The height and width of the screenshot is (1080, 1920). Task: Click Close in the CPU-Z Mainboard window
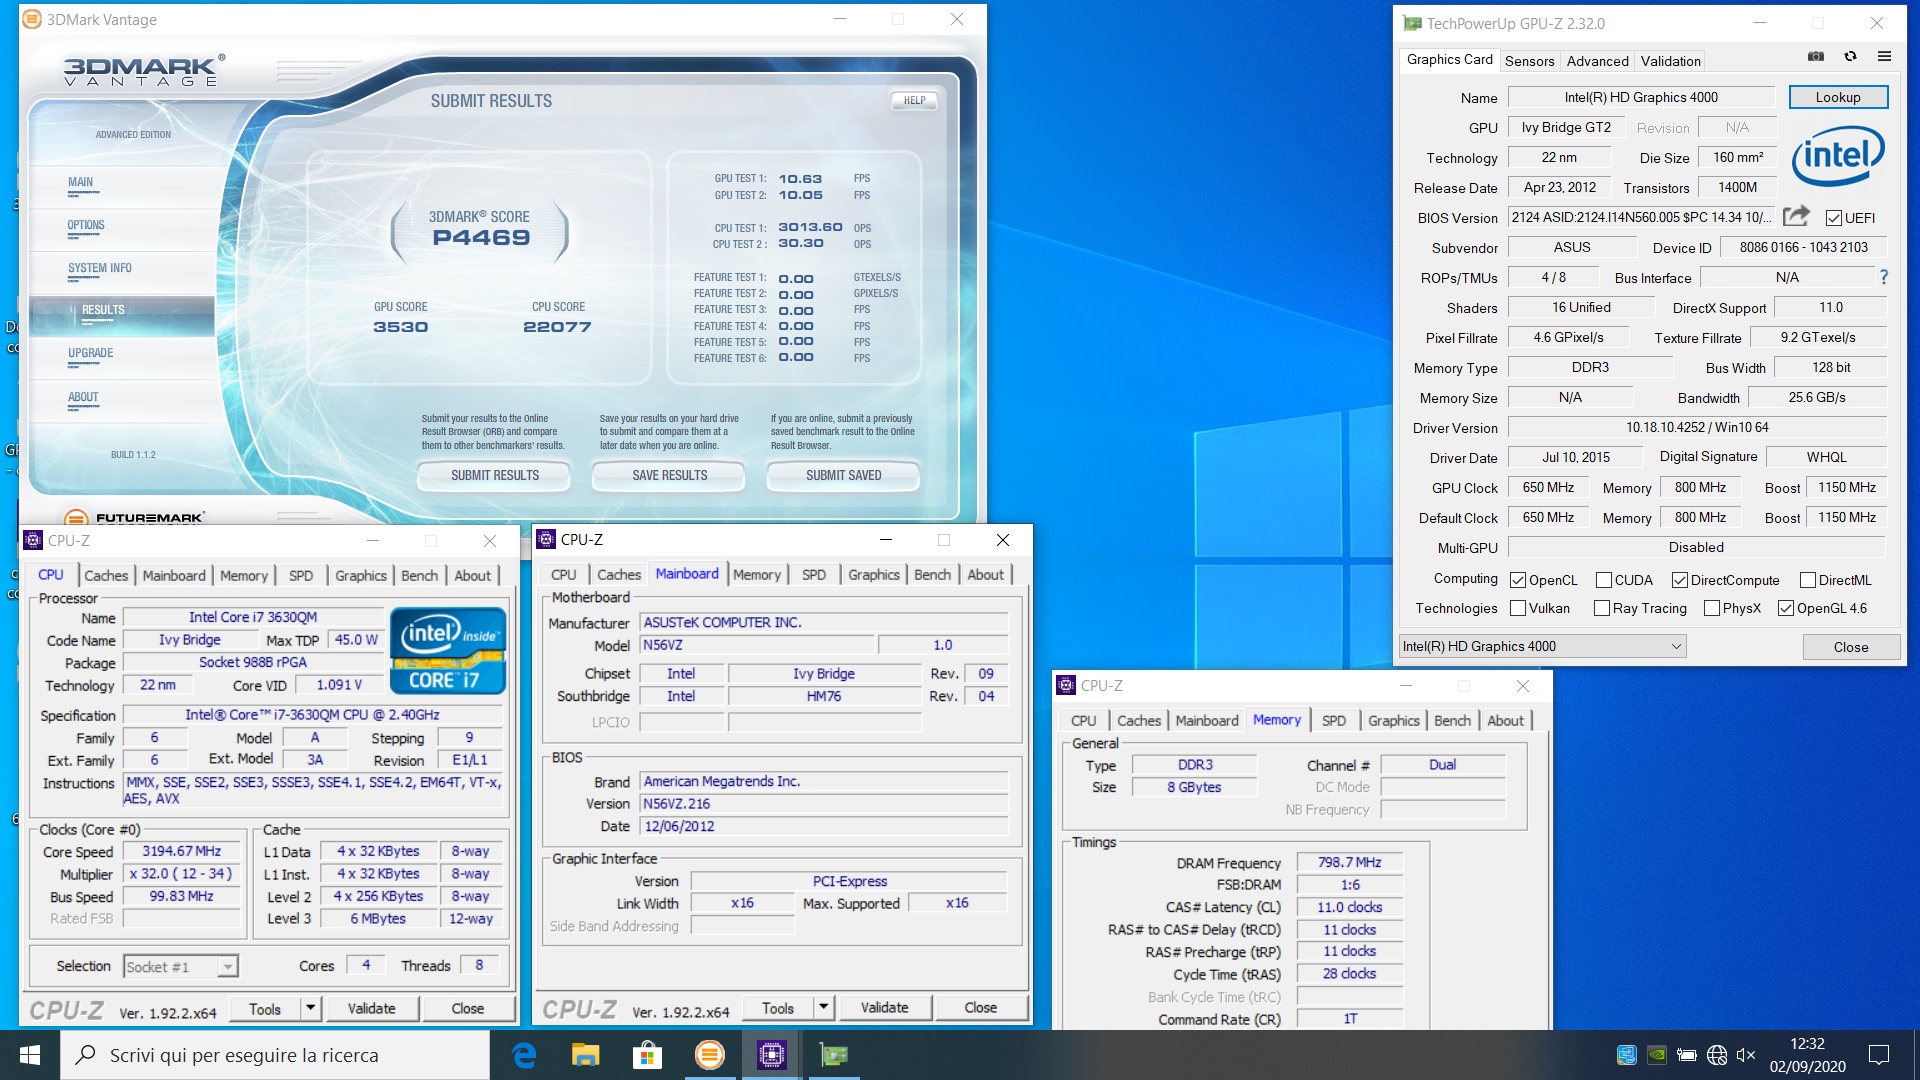980,1007
